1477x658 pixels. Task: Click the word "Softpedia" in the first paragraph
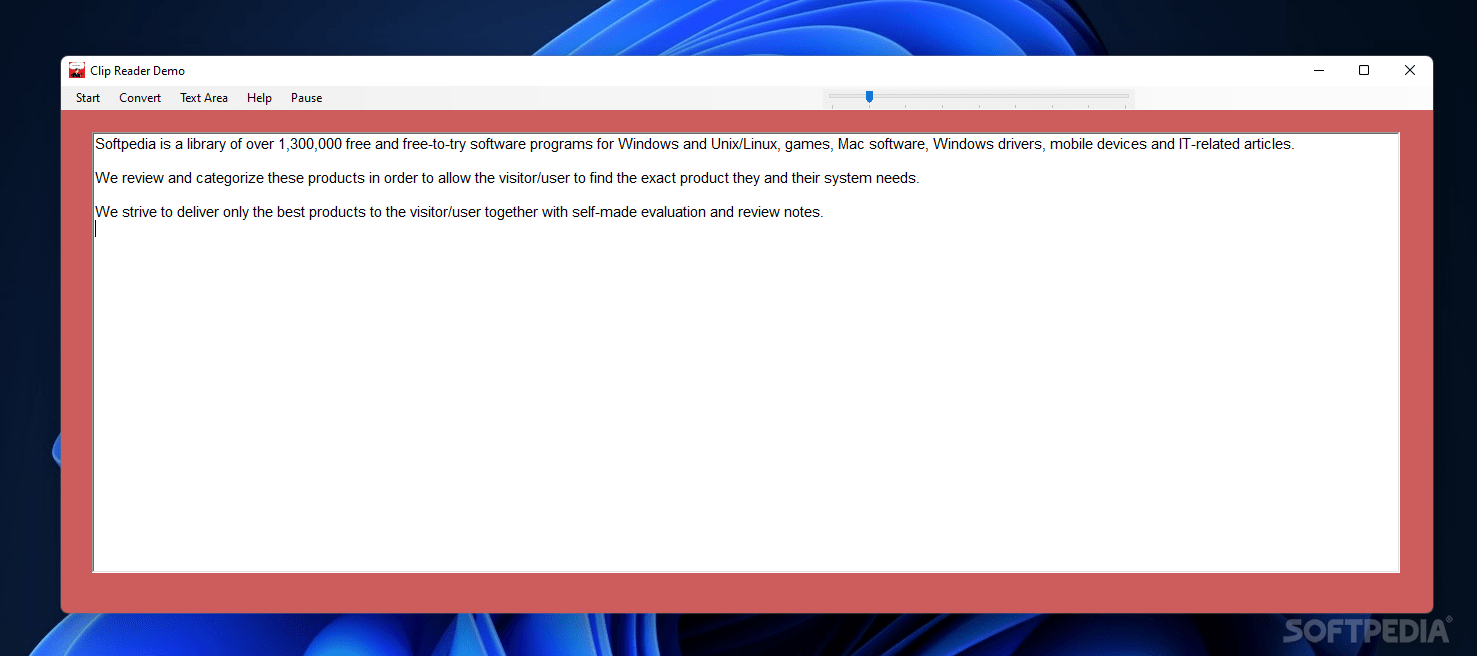tap(125, 144)
